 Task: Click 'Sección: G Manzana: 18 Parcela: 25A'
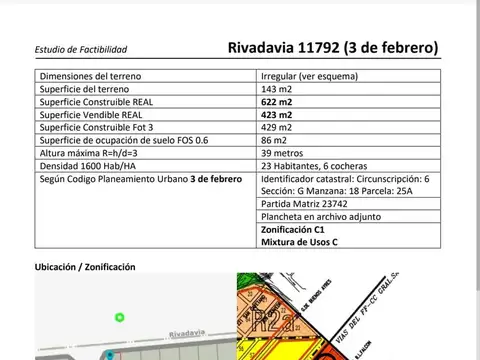(x=337, y=191)
